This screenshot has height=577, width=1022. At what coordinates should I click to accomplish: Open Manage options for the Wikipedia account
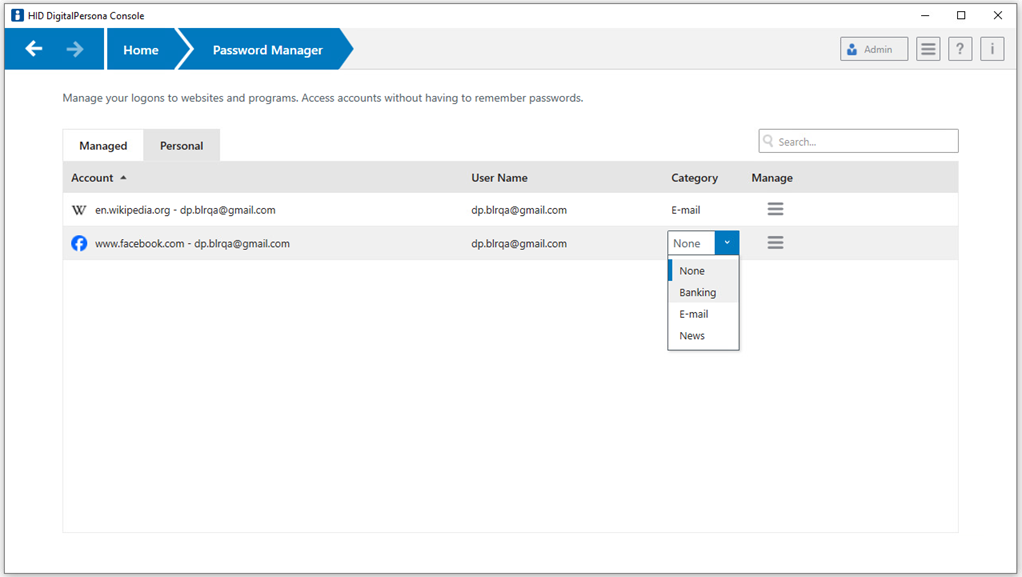click(775, 210)
